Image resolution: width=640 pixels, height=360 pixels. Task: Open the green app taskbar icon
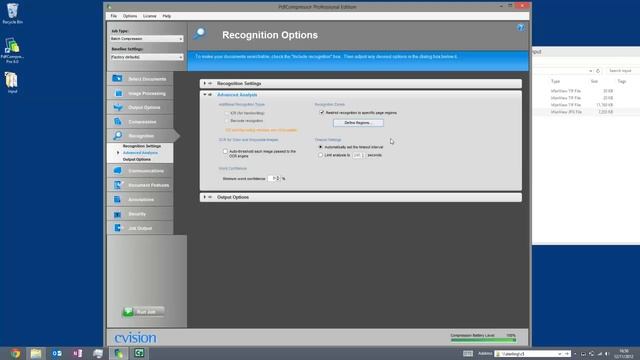pos(139,353)
